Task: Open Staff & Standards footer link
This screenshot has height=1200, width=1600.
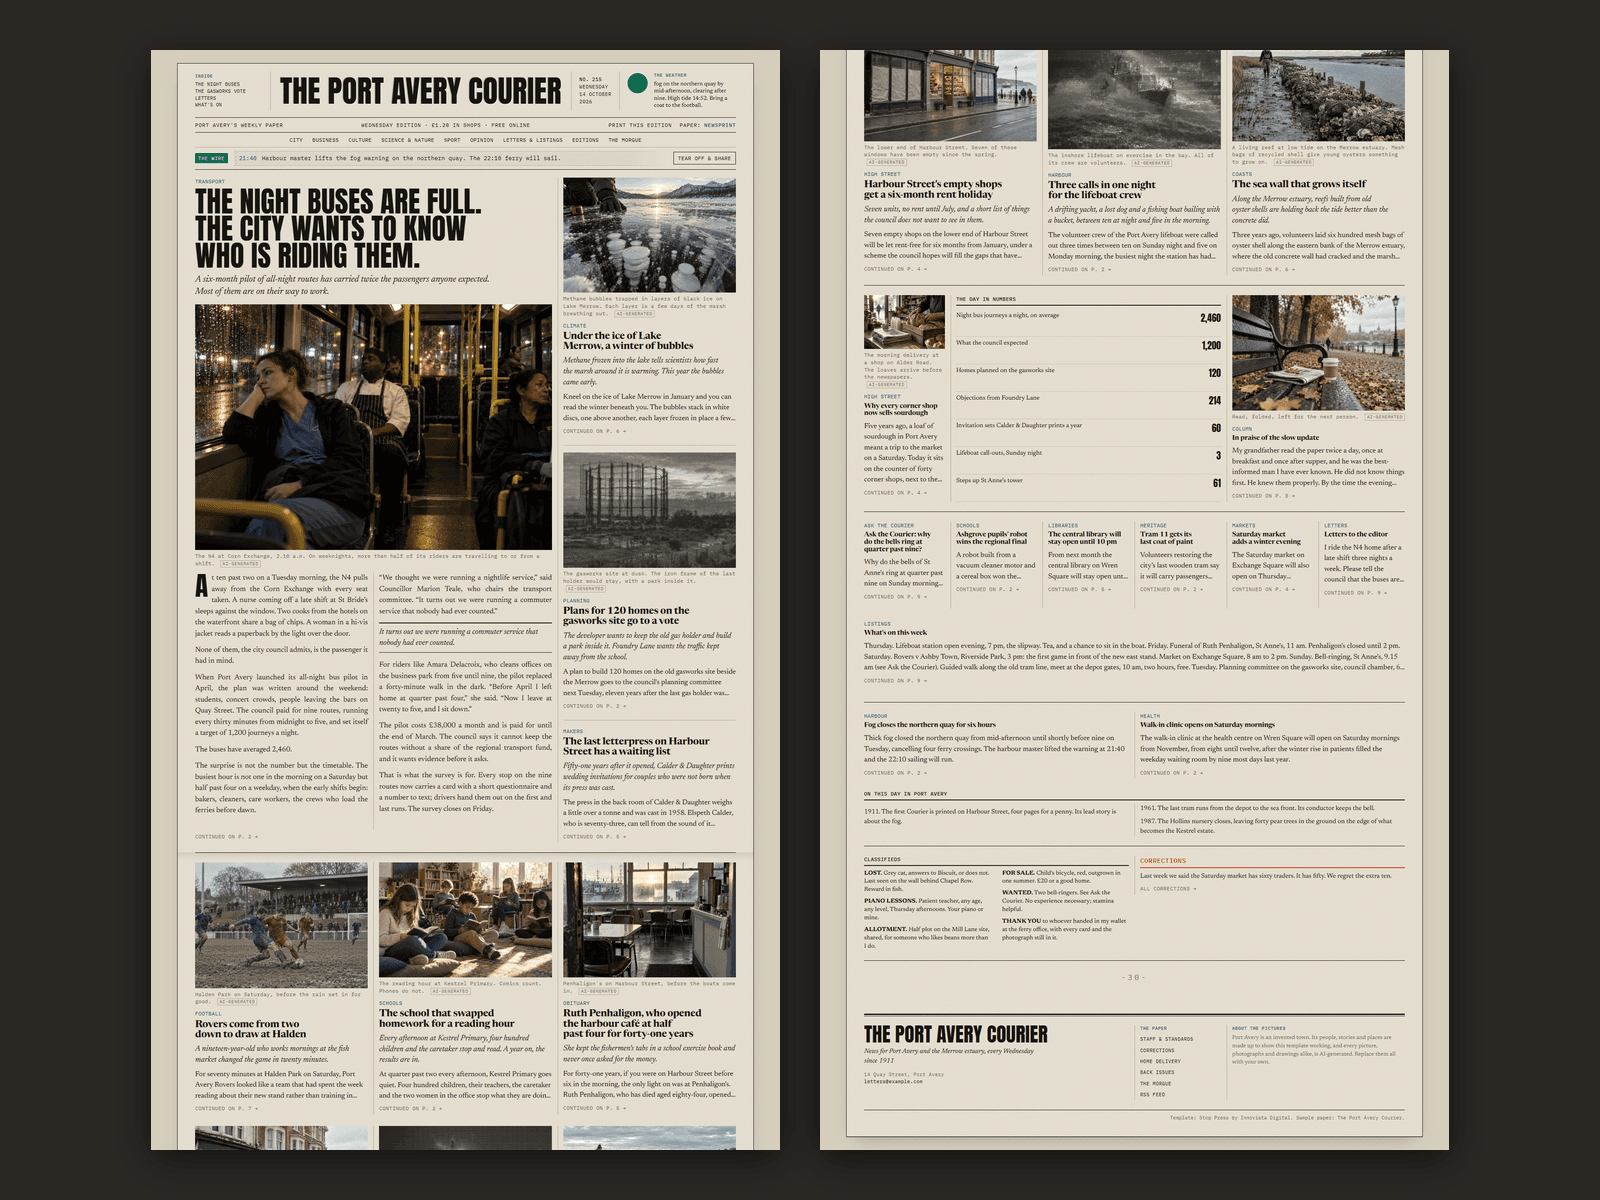Action: pos(1166,1039)
